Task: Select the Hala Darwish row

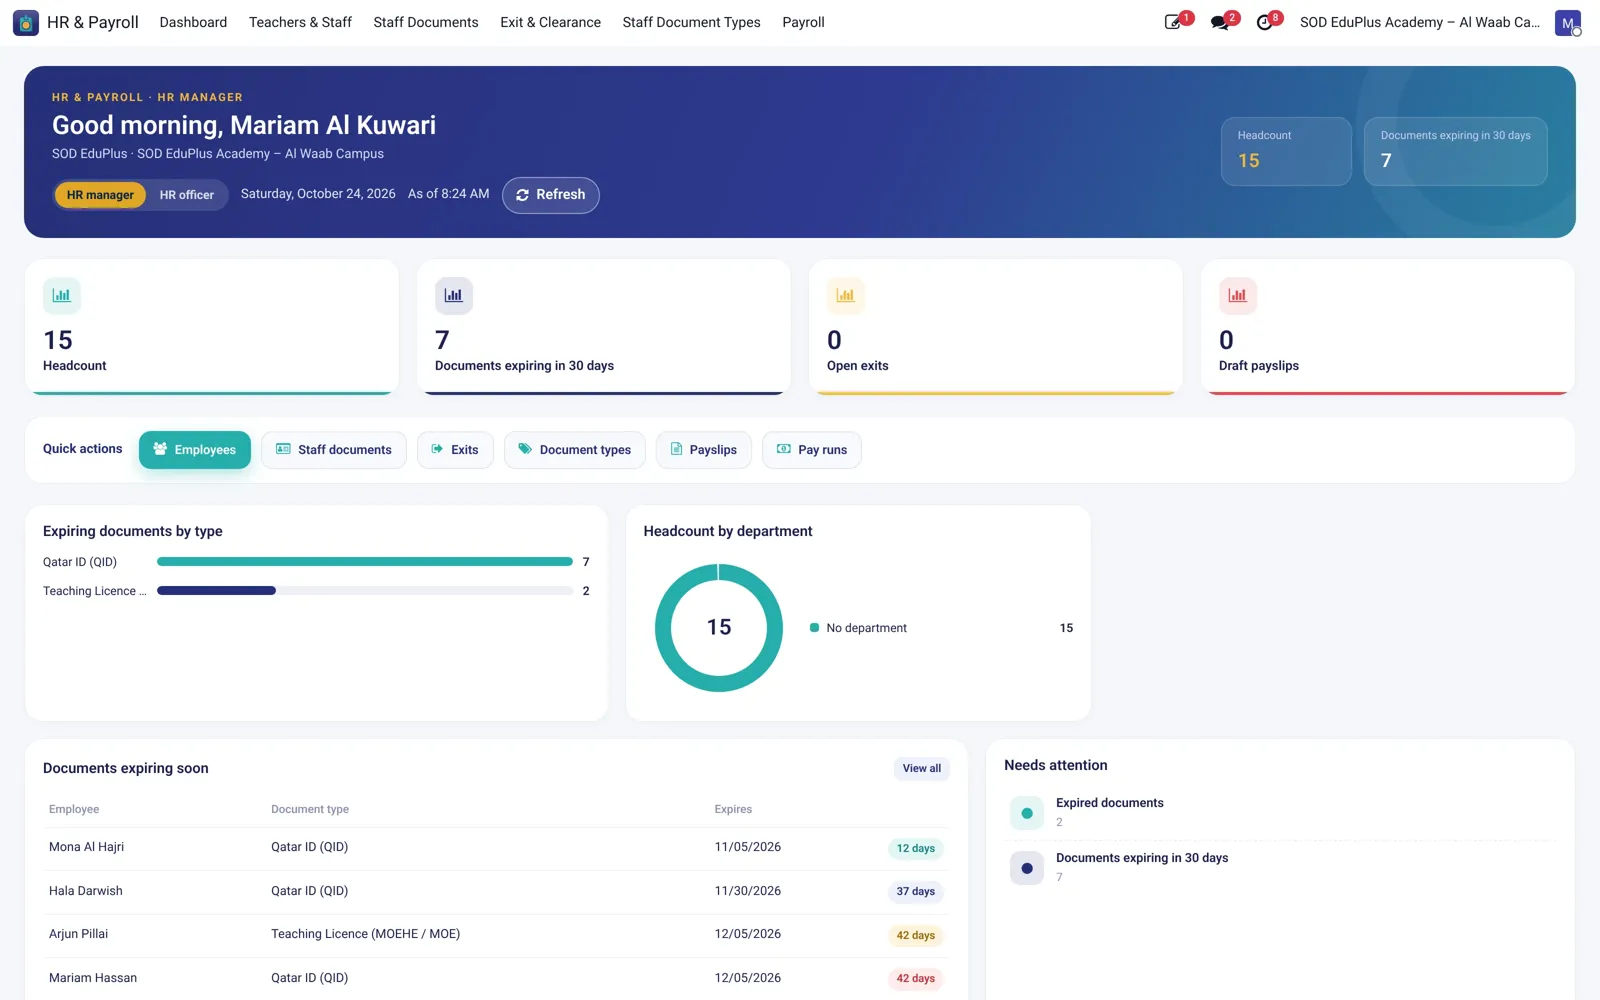Action: (496, 892)
